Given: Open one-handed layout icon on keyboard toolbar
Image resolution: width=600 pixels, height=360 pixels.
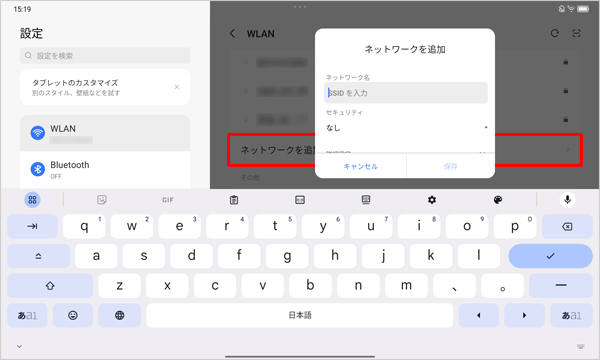Looking at the screenshot, I should pos(300,200).
